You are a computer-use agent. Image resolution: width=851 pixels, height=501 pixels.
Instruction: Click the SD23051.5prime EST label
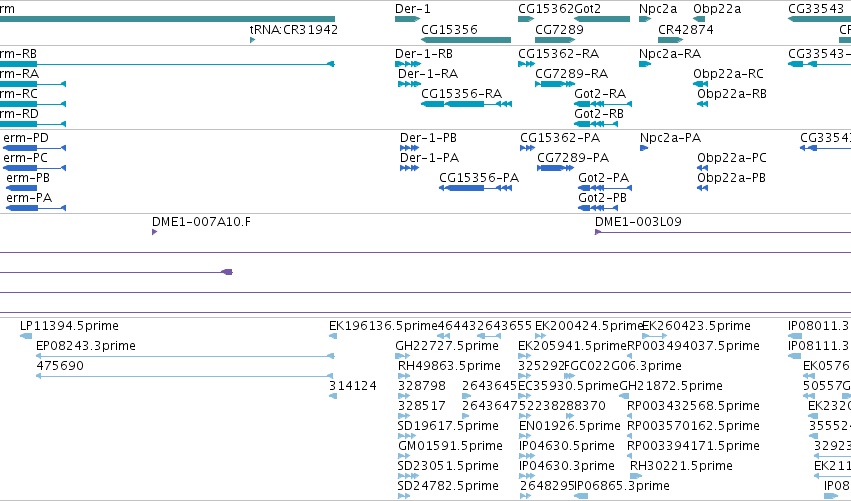tap(448, 466)
